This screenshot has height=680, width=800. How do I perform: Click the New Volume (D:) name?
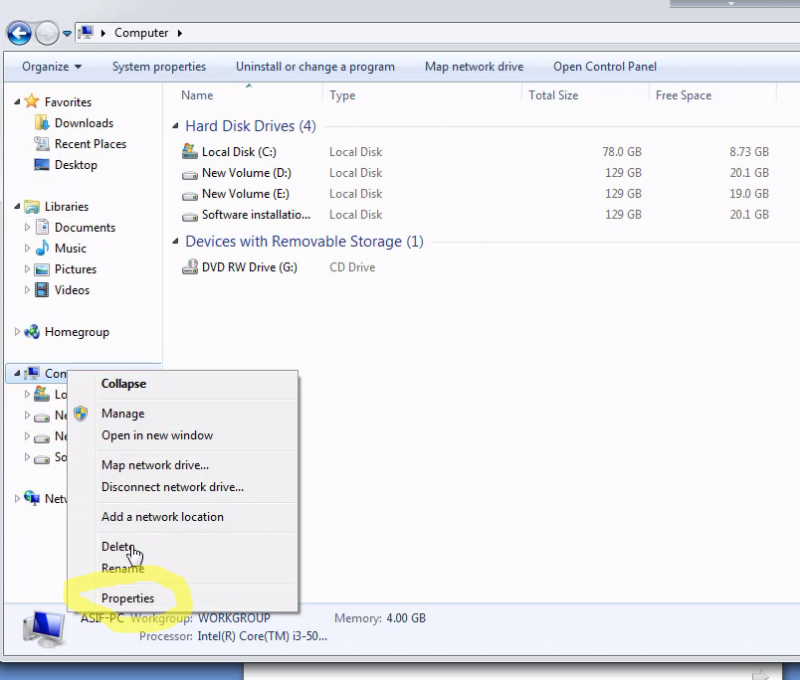[246, 173]
